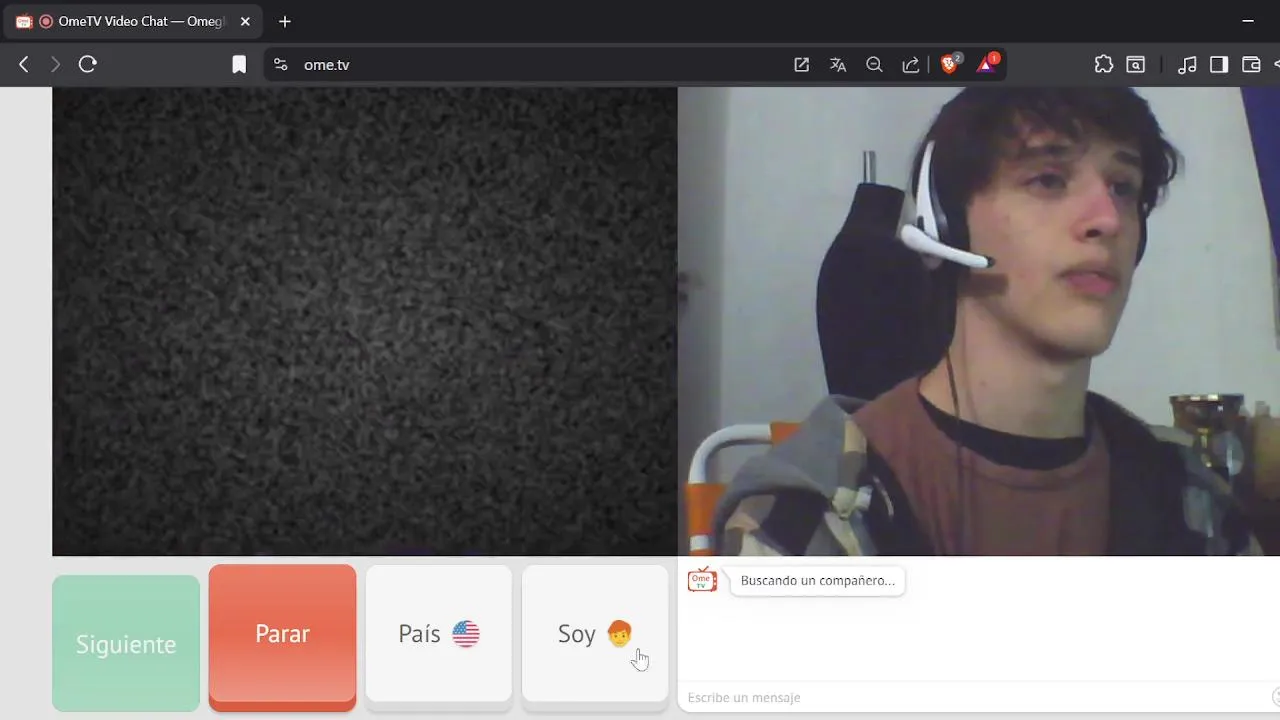
Task: Click the Siguiente button
Action: pos(126,643)
